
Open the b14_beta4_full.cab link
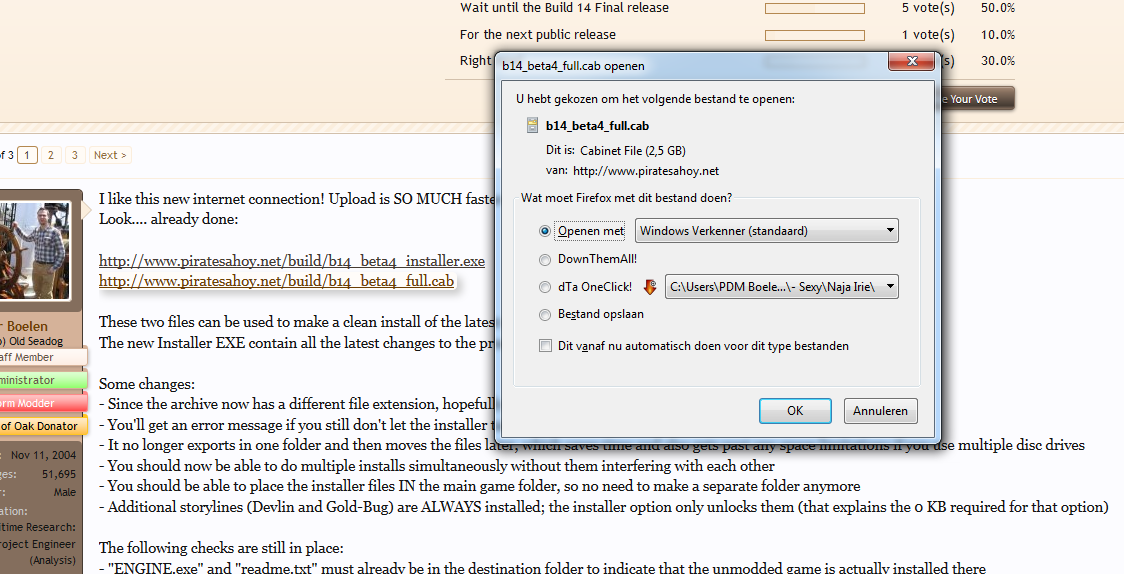click(276, 281)
